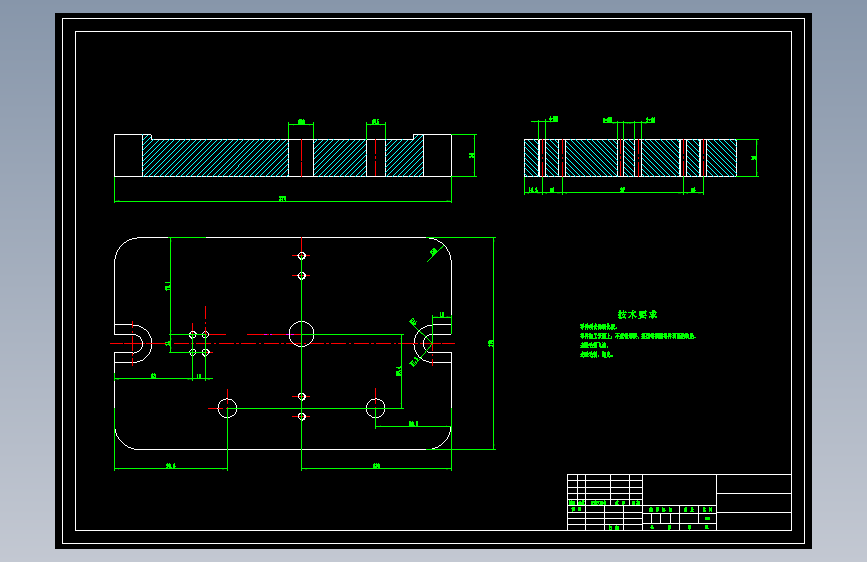Click the bottom-right circular hole in plan view
867x562 pixels.
click(x=375, y=409)
